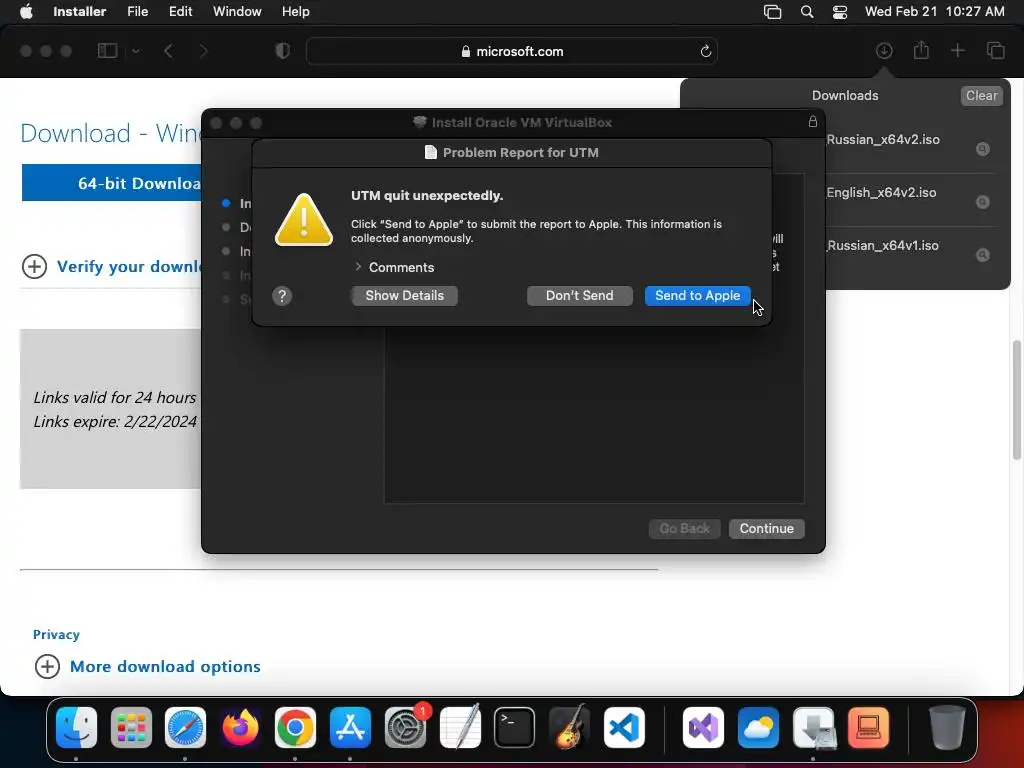This screenshot has width=1024, height=768.
Task: Open the Help menu
Action: coord(295,11)
